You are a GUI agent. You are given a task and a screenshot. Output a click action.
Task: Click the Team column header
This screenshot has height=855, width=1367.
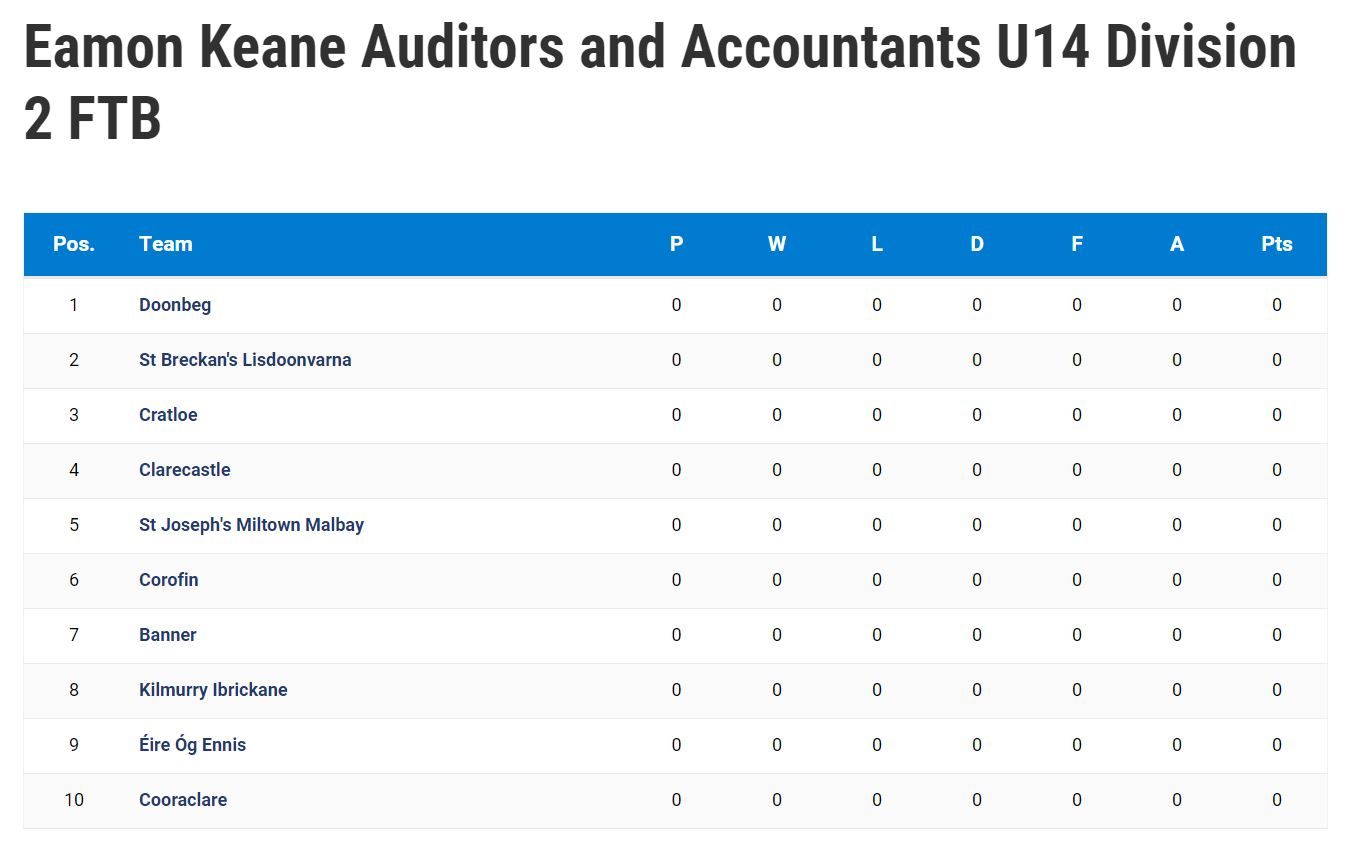(166, 244)
